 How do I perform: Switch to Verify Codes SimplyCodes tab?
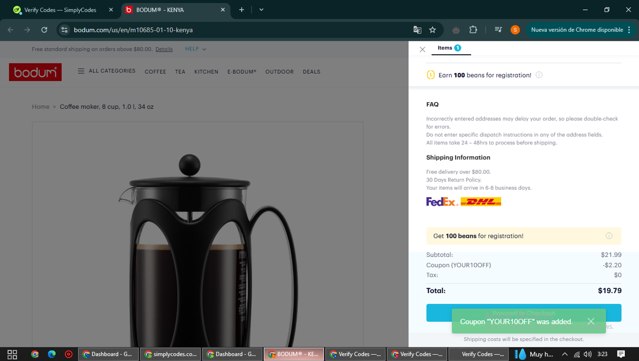point(60,10)
